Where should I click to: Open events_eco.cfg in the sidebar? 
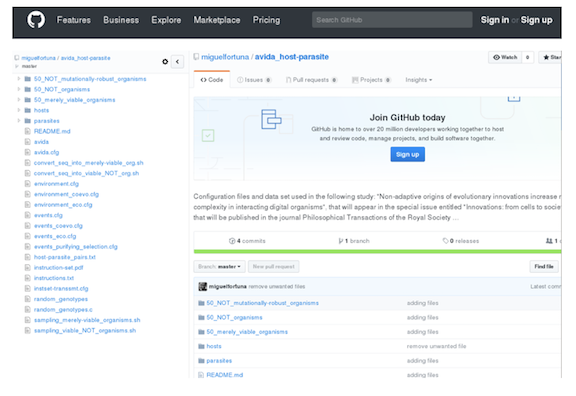55,236
